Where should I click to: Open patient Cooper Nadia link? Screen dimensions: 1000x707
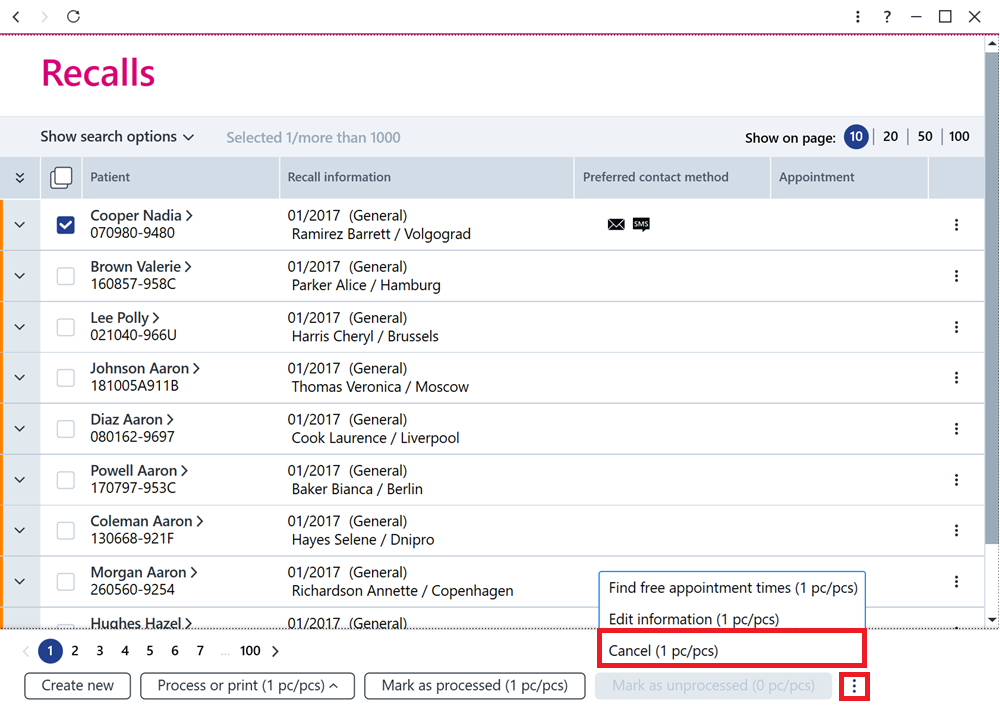[141, 215]
